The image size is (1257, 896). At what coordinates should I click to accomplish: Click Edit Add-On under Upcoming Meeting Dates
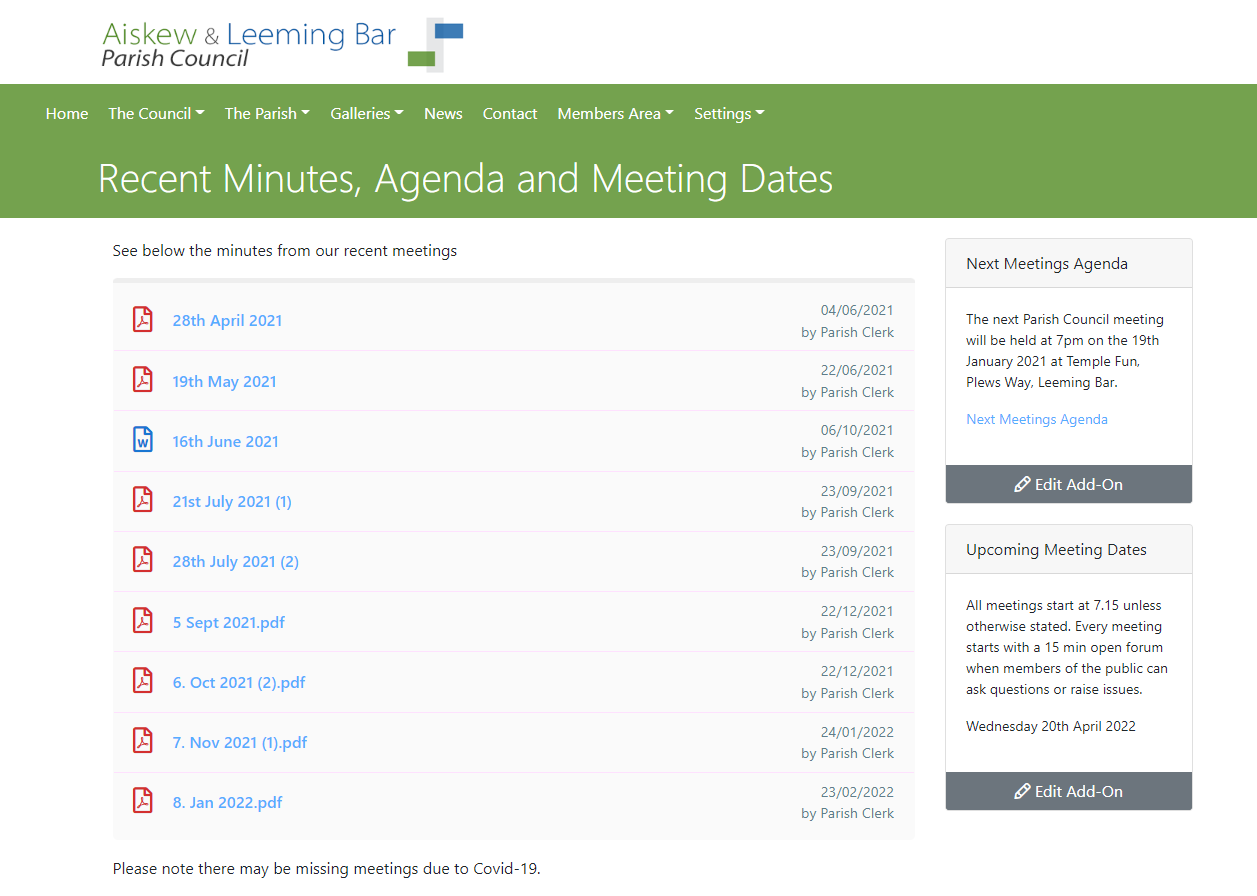[1068, 791]
